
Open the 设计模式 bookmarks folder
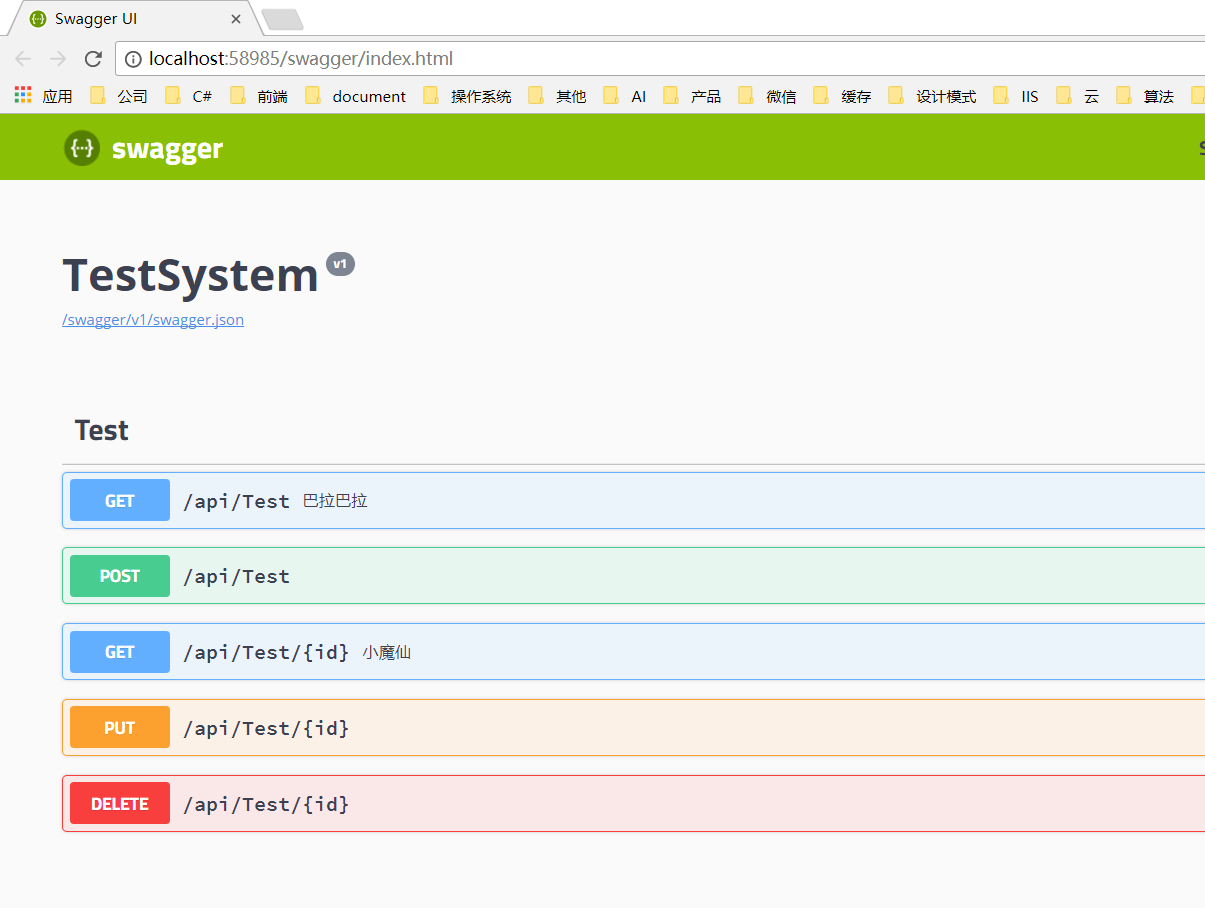tap(933, 96)
